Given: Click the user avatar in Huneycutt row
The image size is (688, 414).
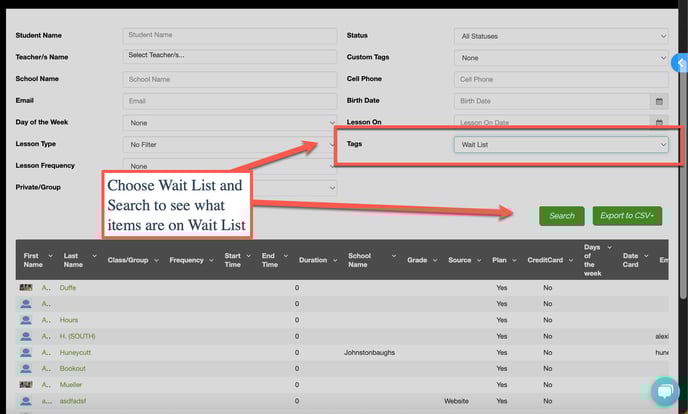Looking at the screenshot, I should [26, 352].
